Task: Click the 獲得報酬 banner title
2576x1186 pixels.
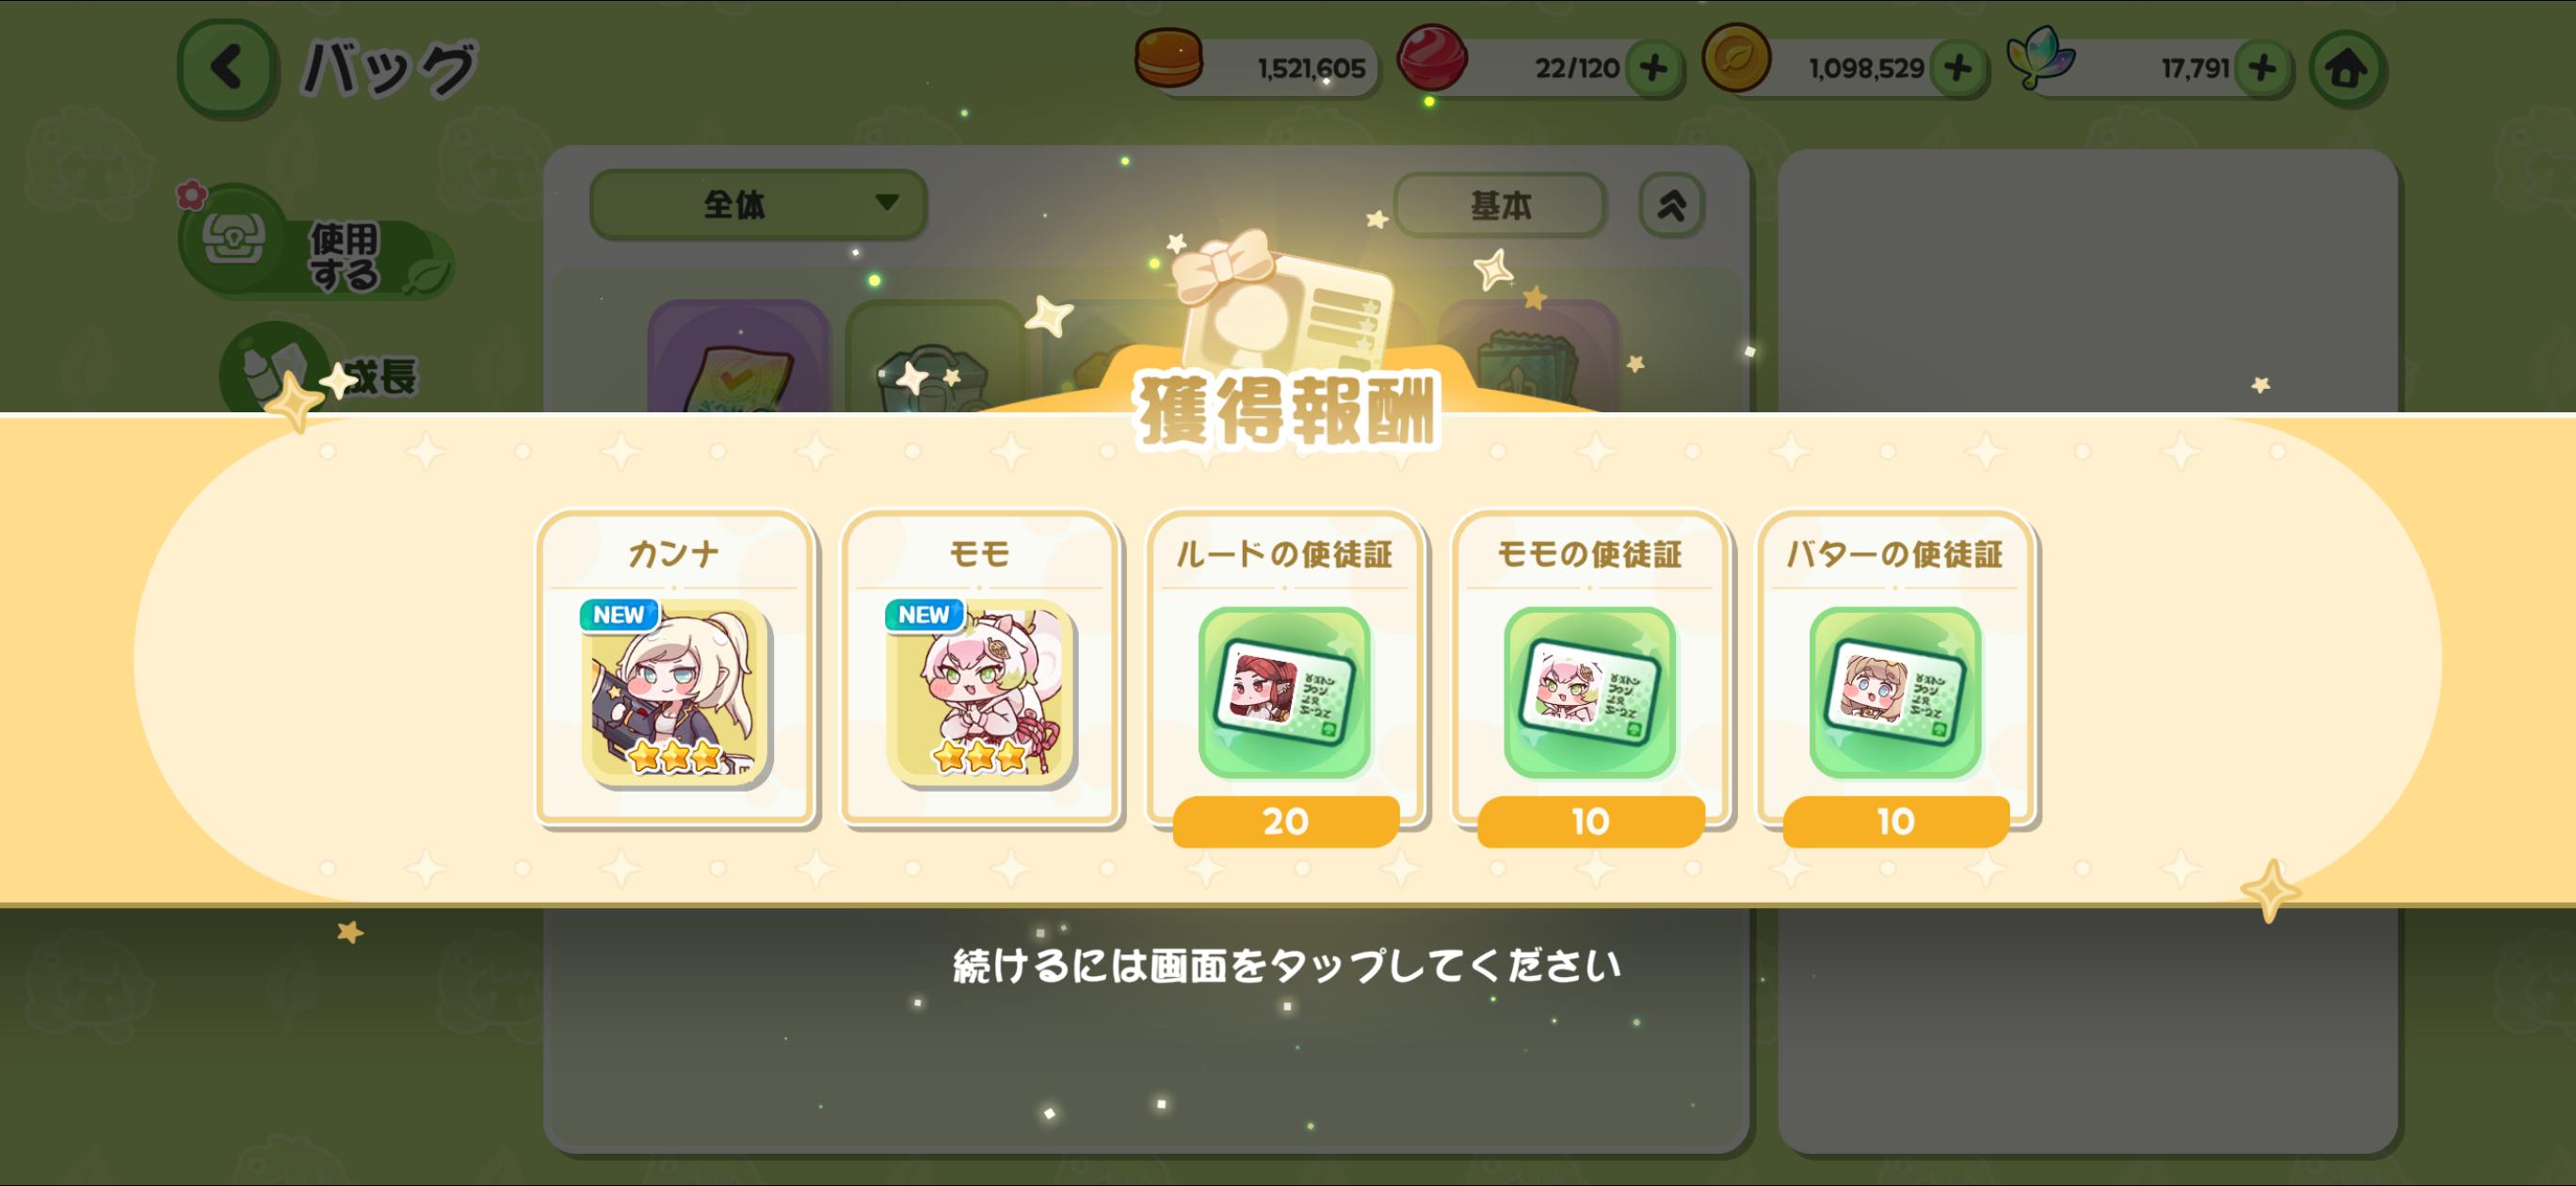Action: (x=1287, y=411)
